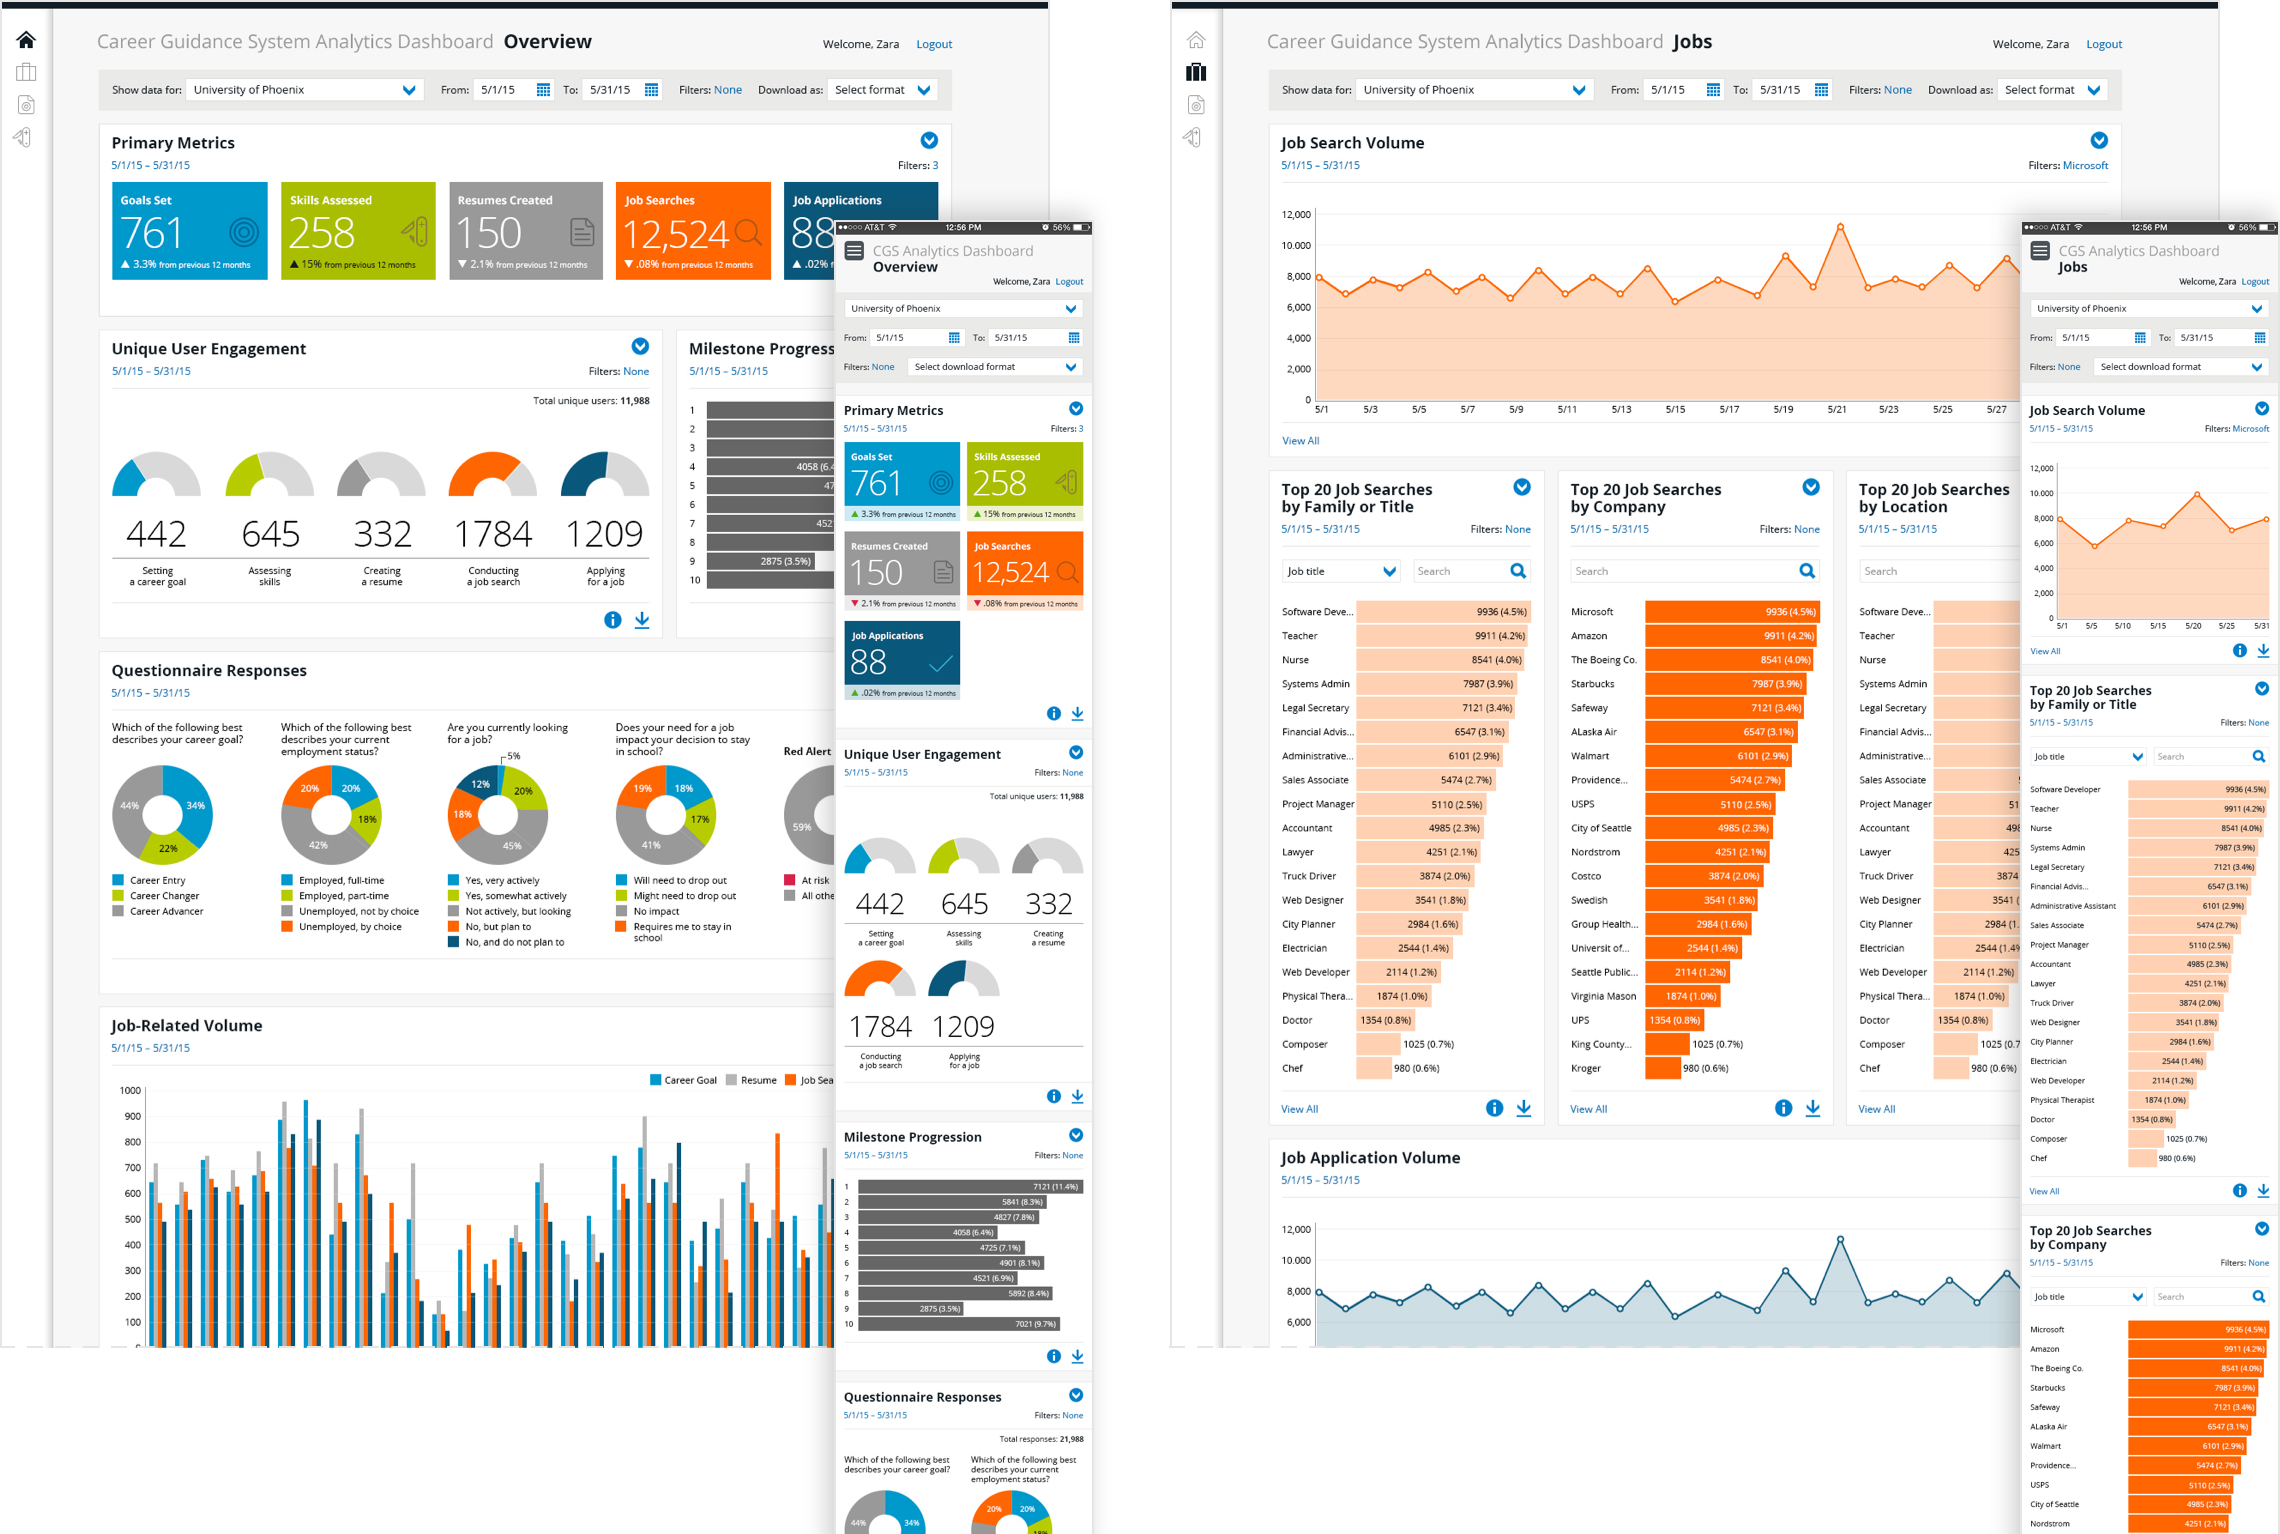Image resolution: width=2280 pixels, height=1534 pixels.
Task: Click search magnifier in Job Searches by Family panel
Action: coord(1518,571)
